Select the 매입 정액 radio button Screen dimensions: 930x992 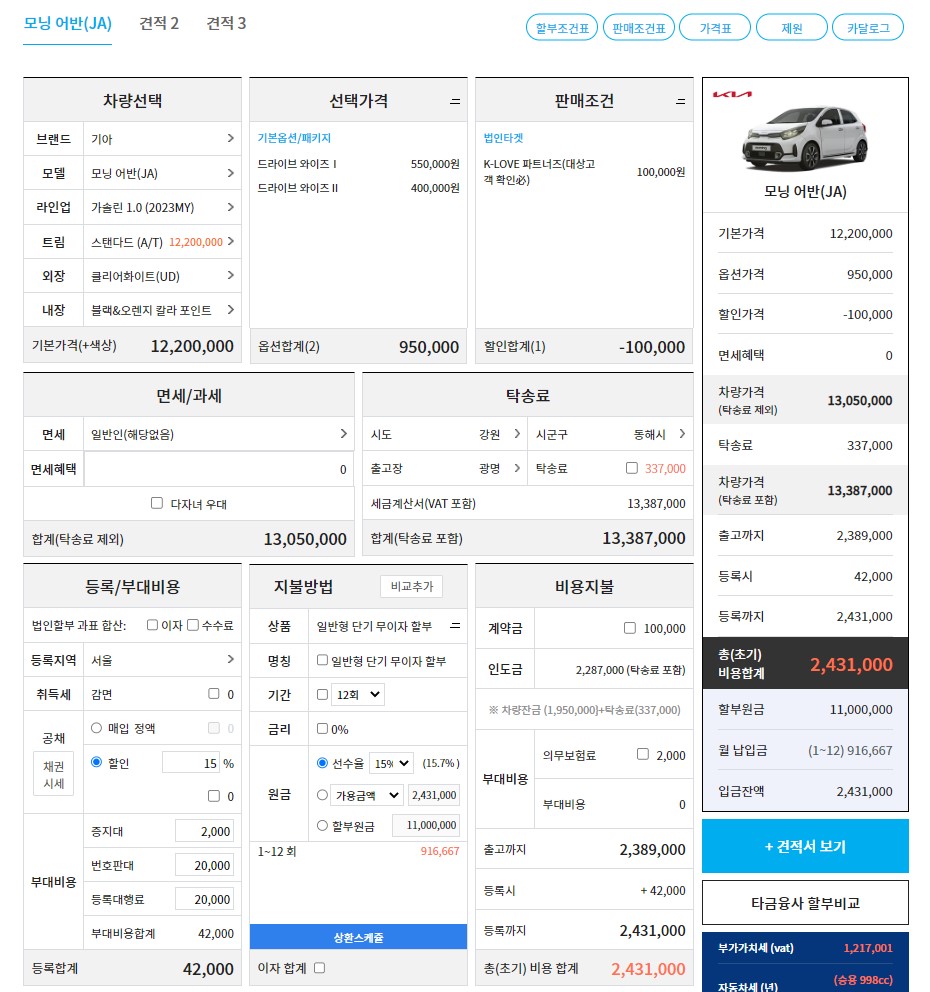[96, 728]
